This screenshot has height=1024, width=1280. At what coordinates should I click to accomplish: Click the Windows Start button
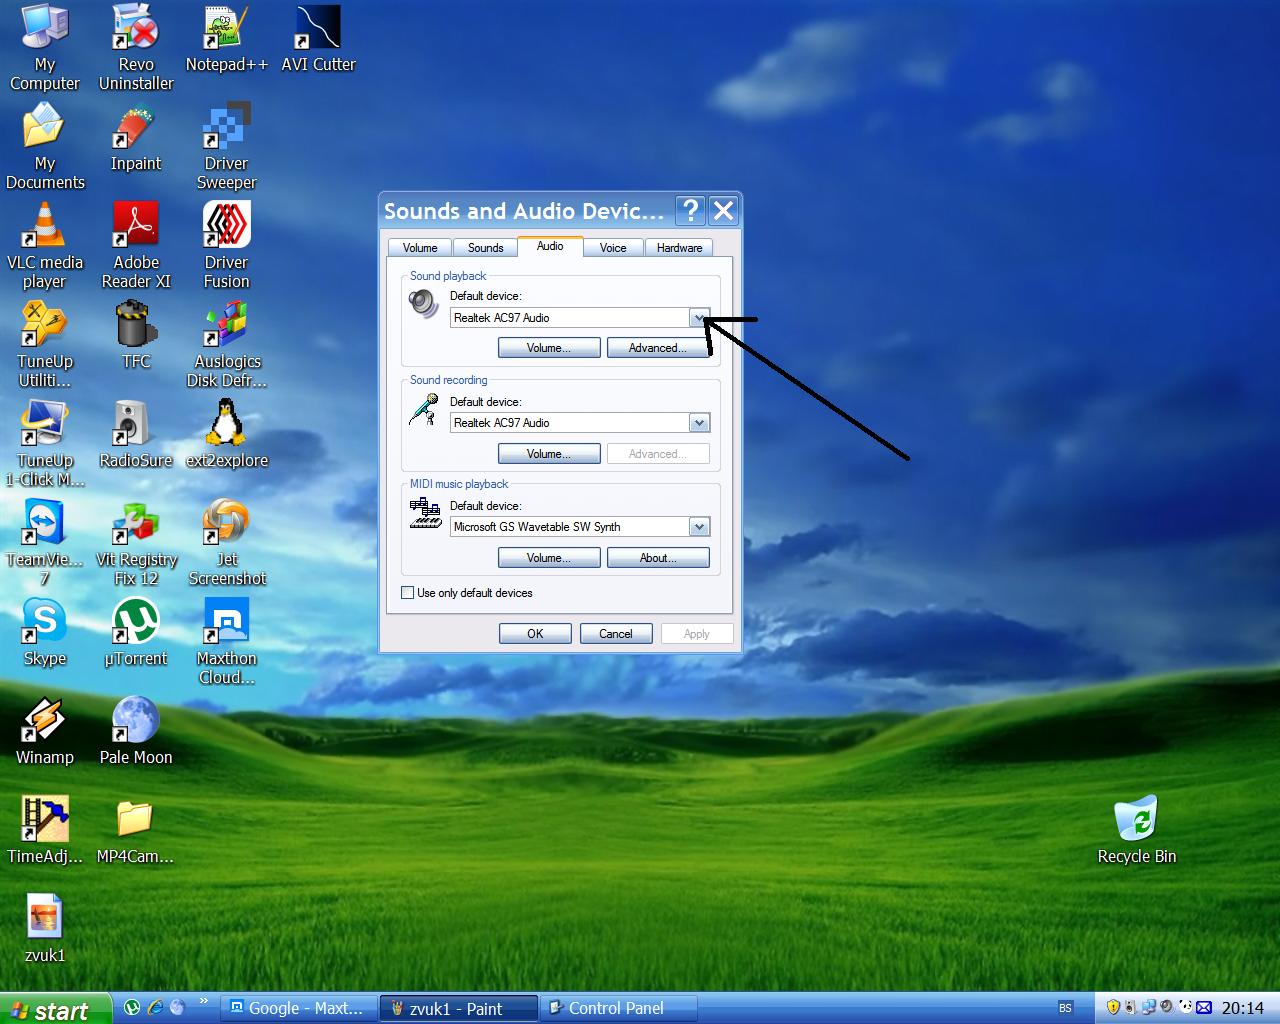click(50, 1010)
